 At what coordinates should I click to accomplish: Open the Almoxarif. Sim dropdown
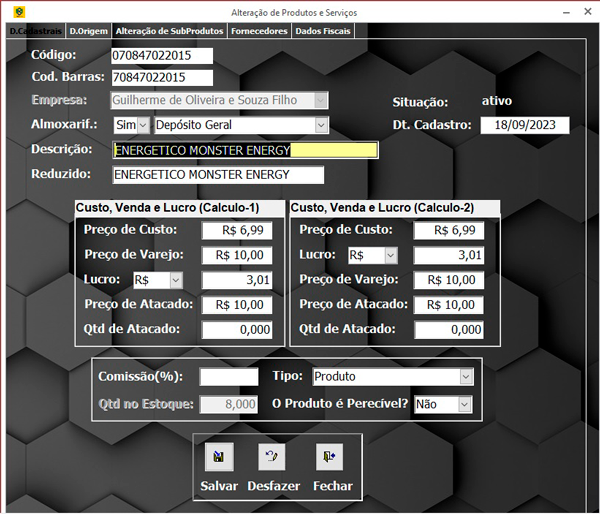(143, 125)
